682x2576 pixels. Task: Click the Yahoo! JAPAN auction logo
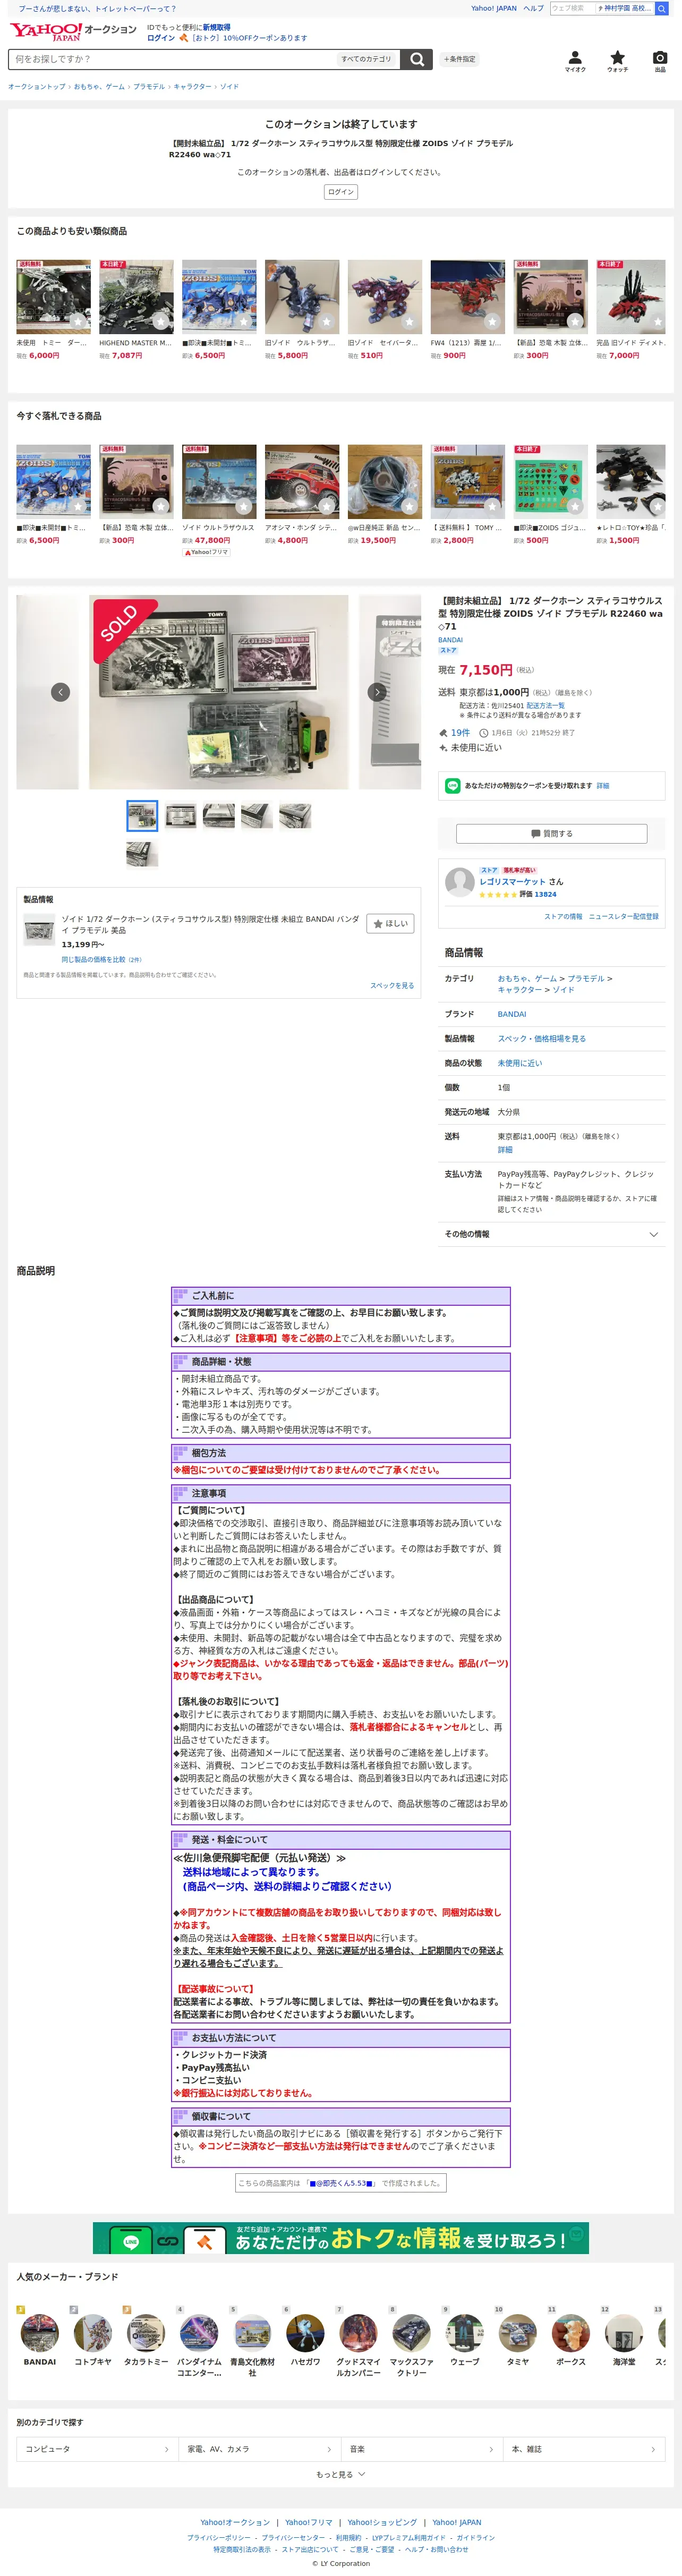pyautogui.click(x=73, y=31)
